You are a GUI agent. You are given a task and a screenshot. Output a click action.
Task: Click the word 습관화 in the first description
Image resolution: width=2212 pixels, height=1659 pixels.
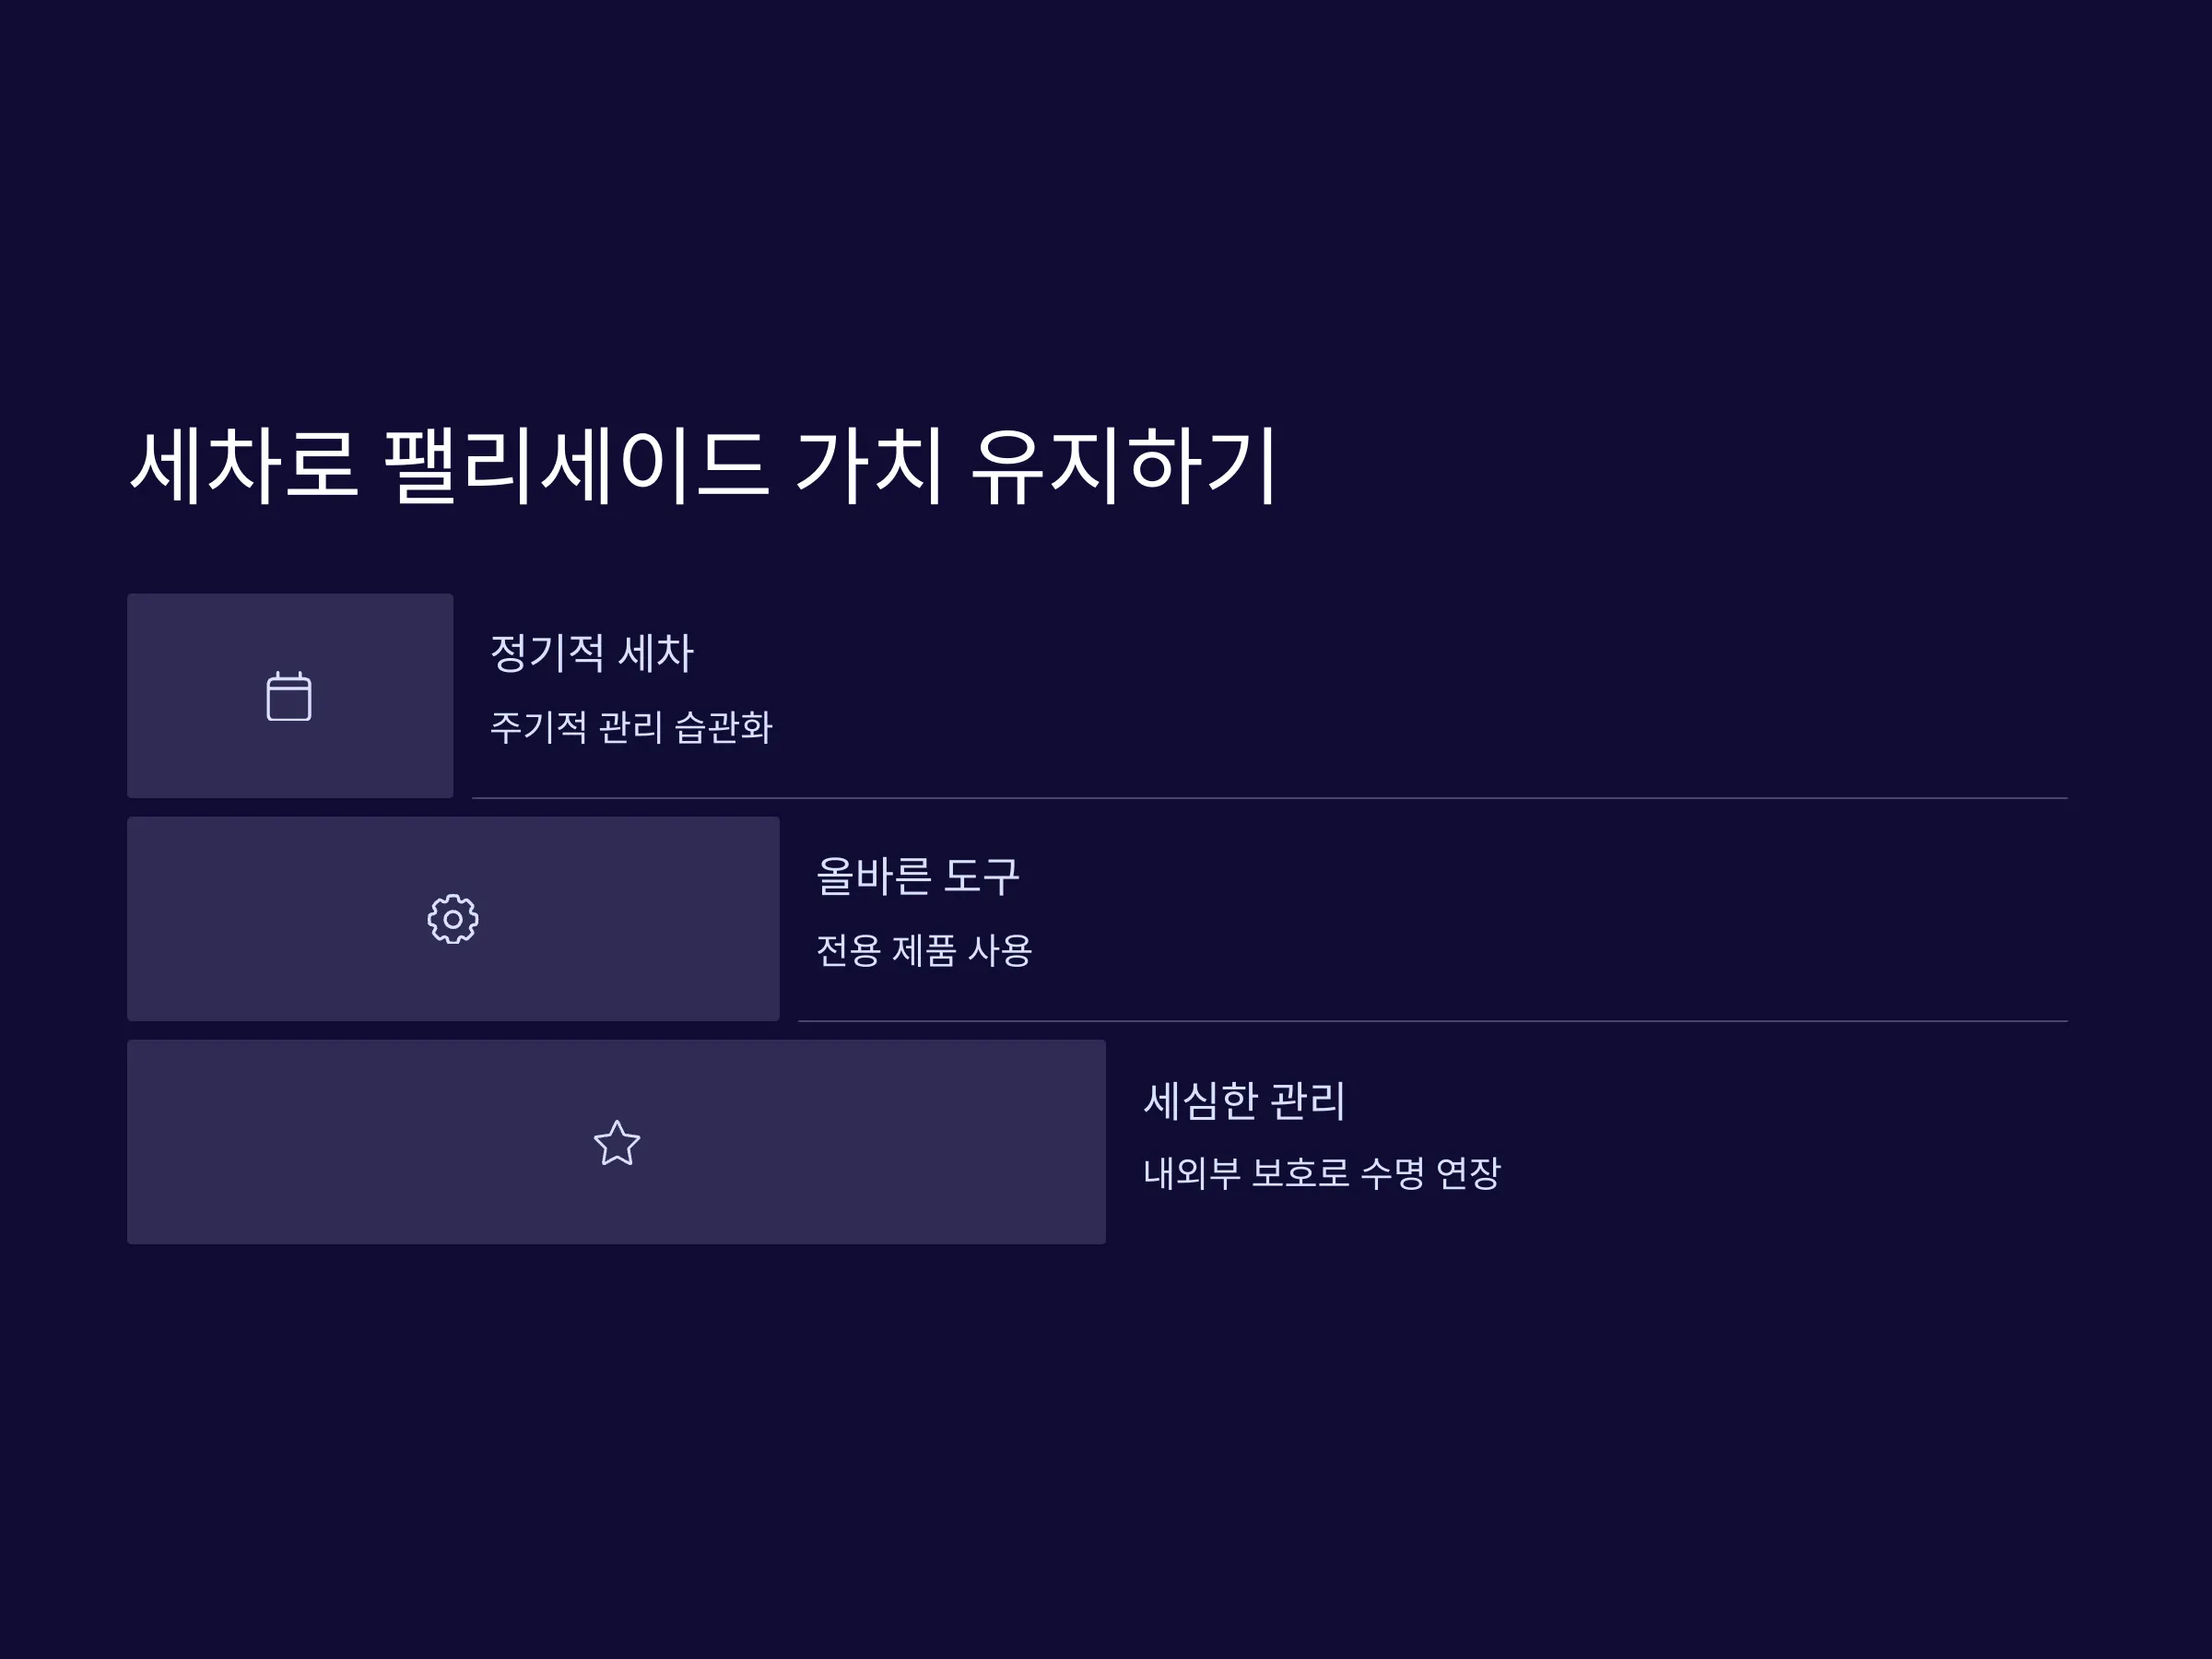(724, 727)
